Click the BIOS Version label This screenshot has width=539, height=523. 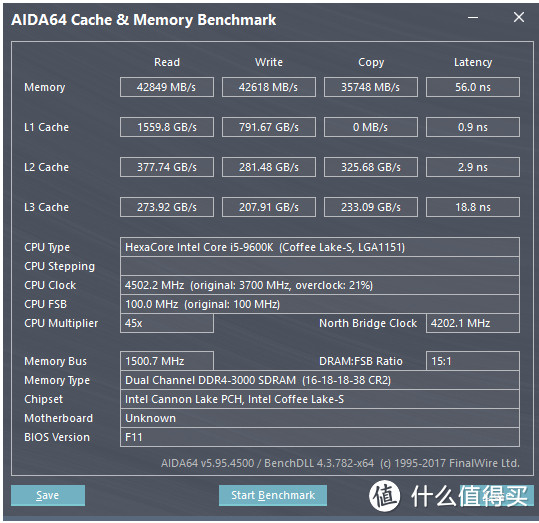[57, 437]
